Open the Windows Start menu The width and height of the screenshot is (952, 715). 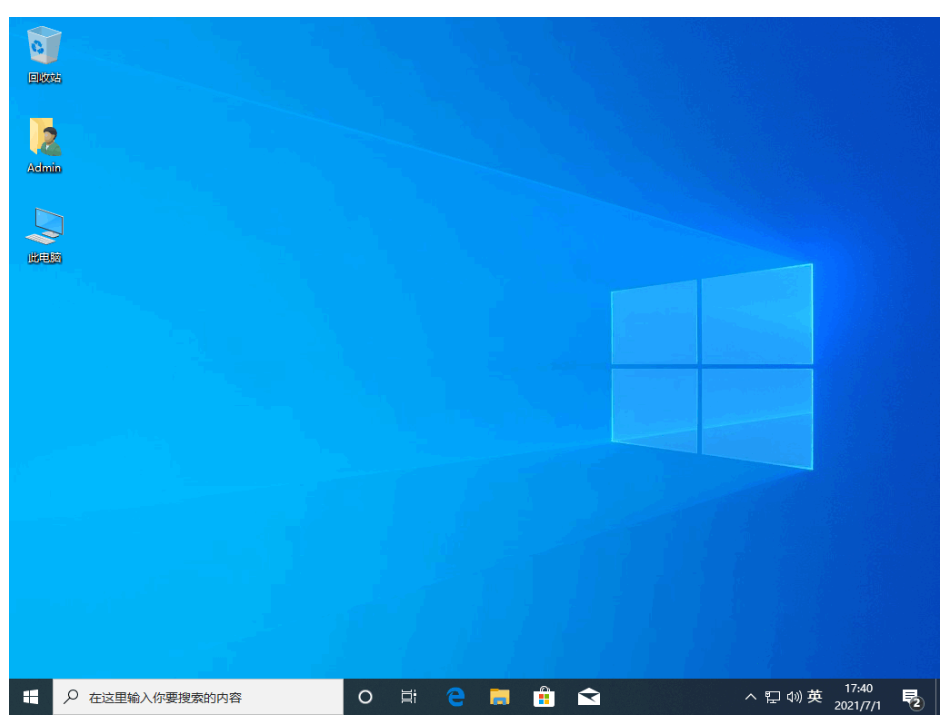(x=30, y=697)
